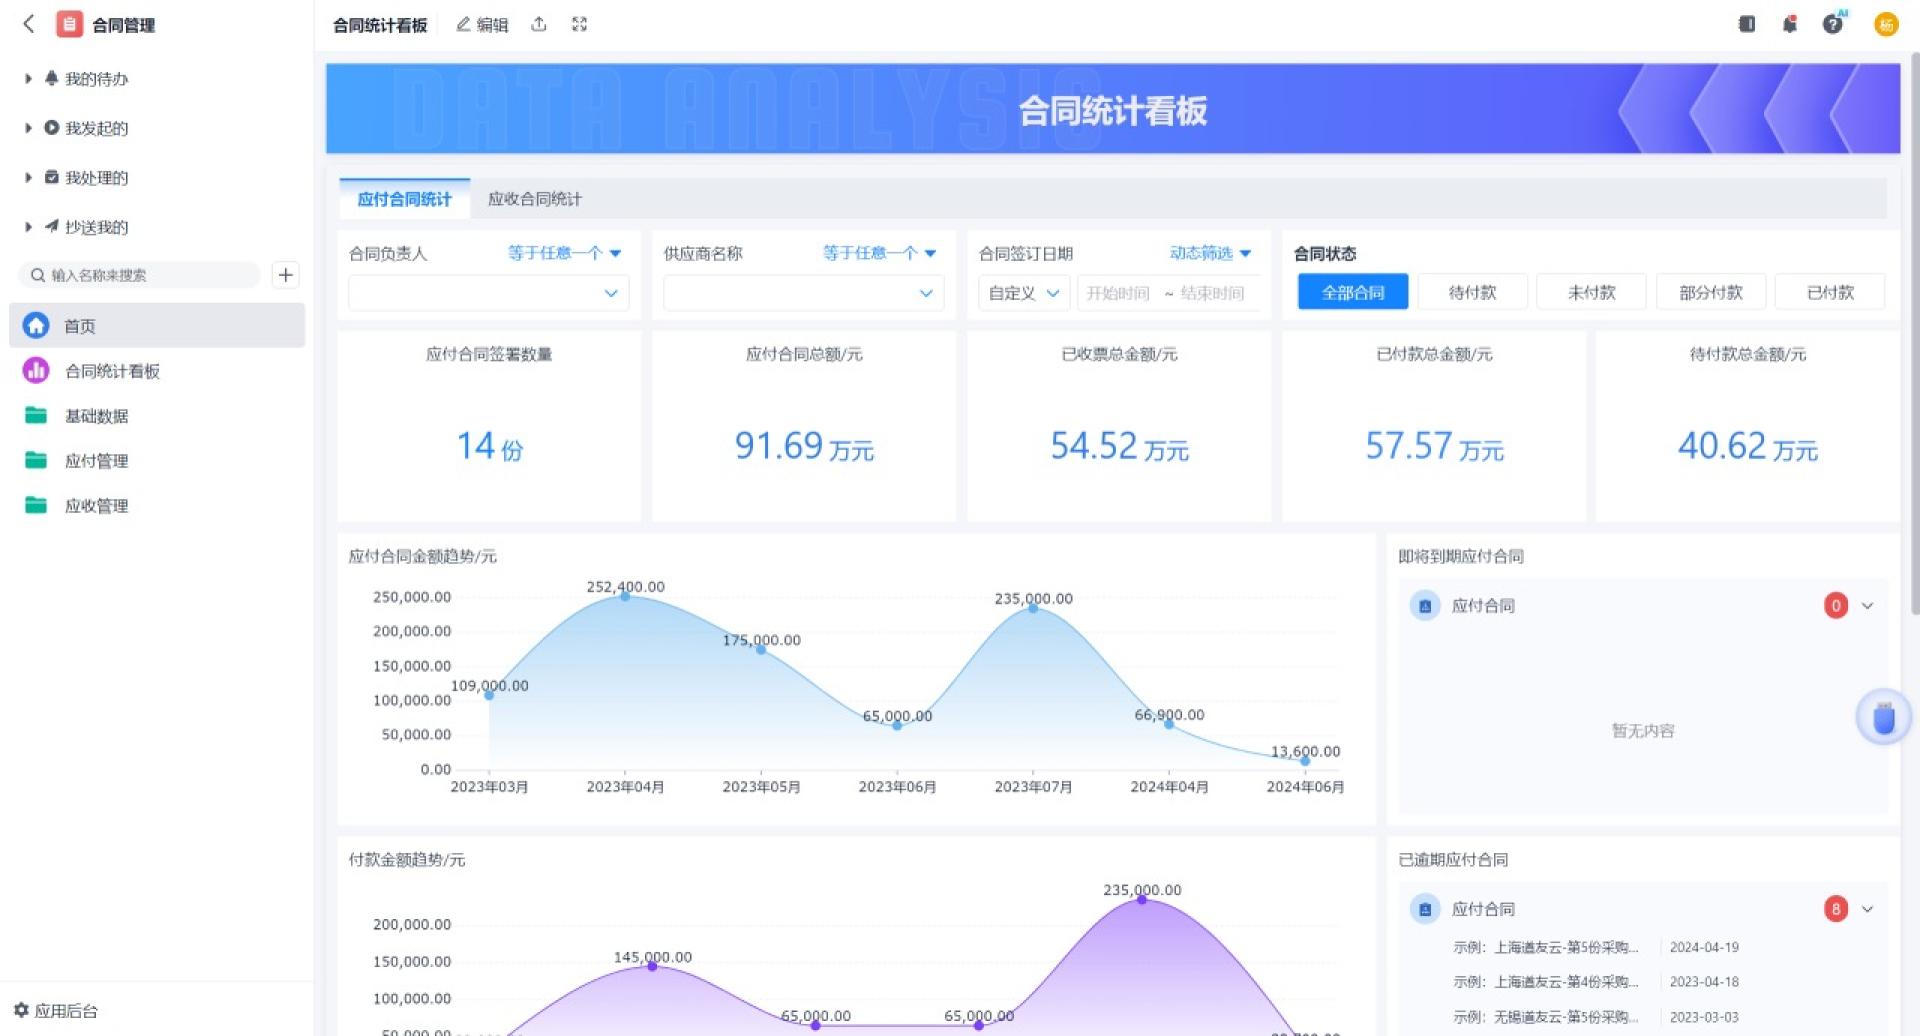
Task: Open the notification bell icon
Action: pos(1790,24)
